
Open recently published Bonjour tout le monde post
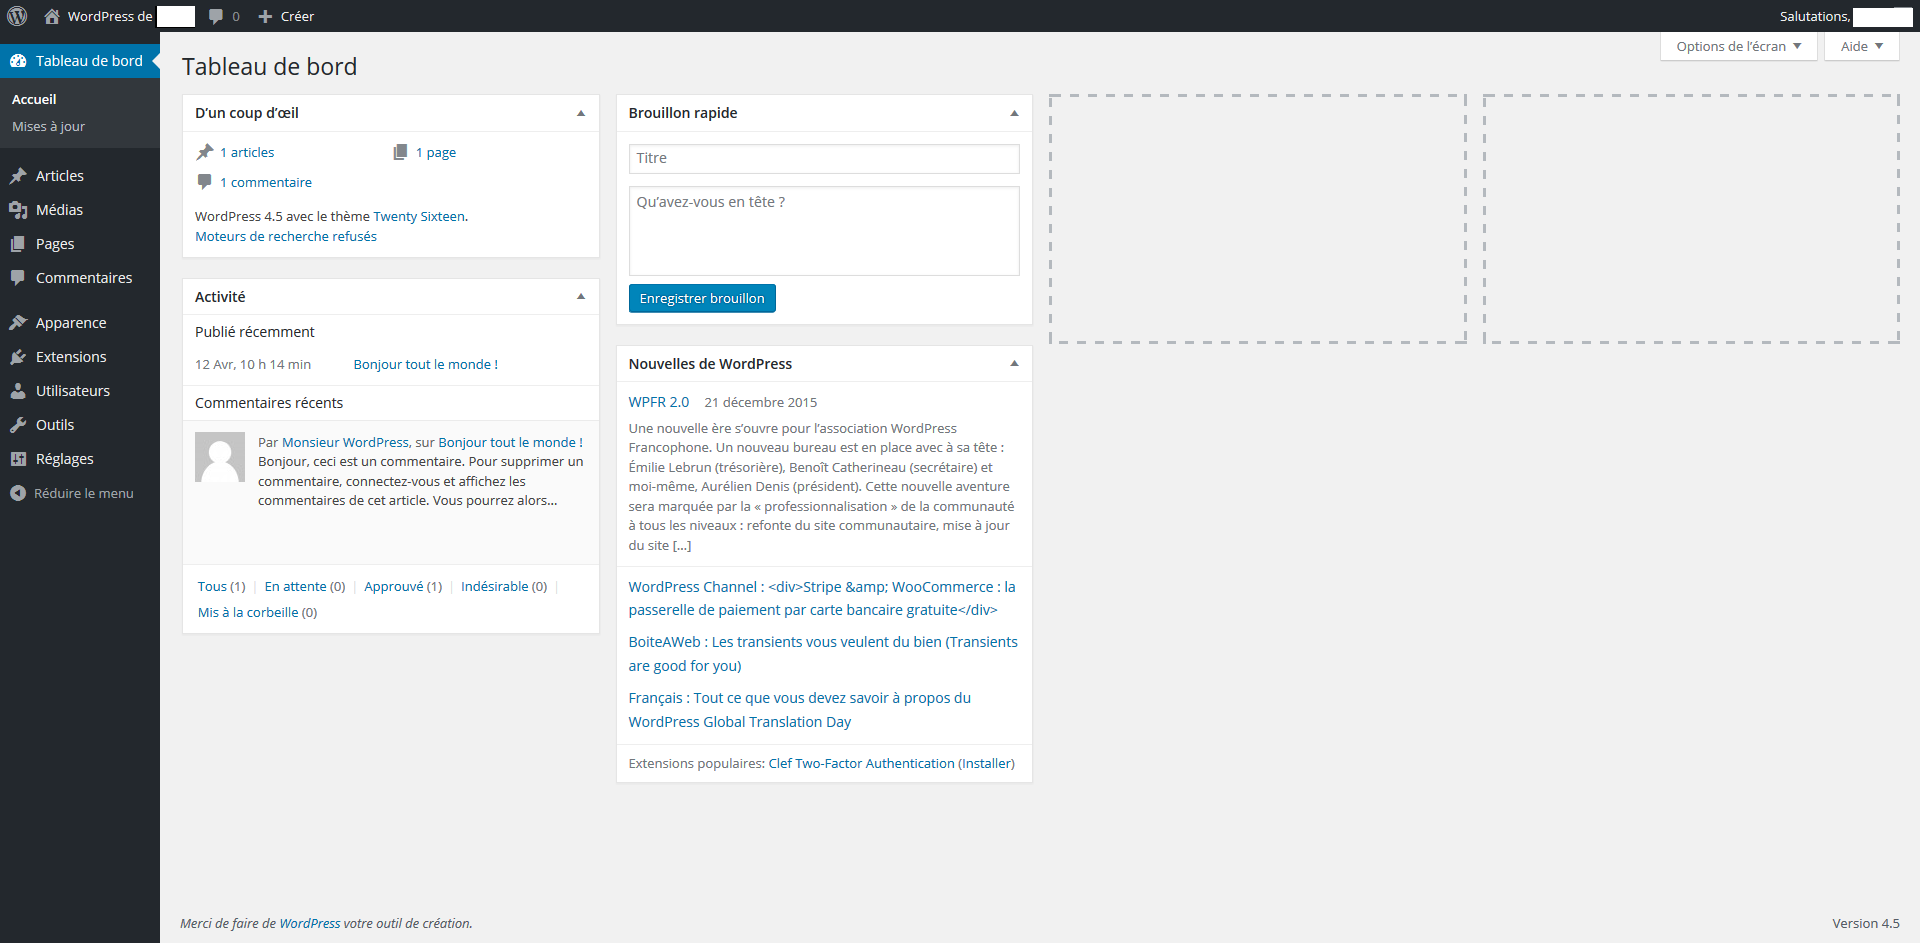point(426,364)
